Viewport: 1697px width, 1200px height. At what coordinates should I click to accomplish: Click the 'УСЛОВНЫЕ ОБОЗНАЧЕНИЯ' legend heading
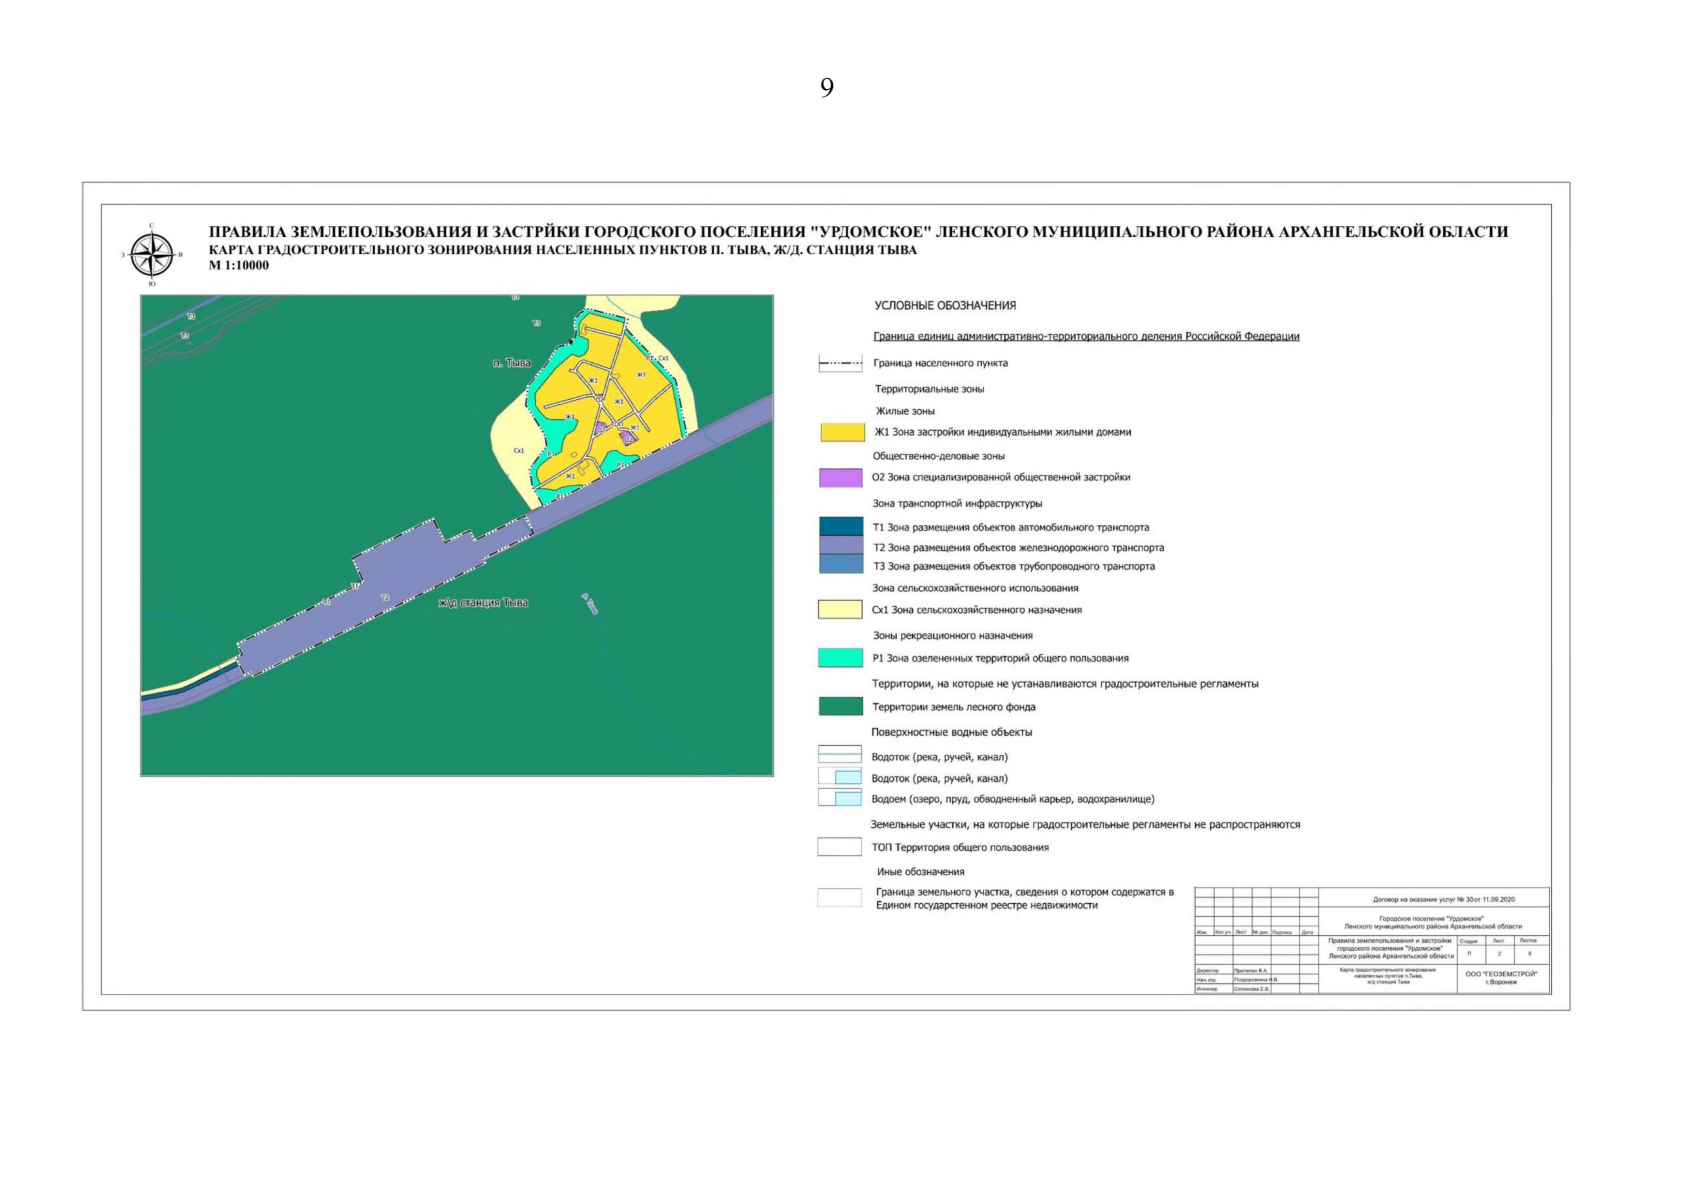pyautogui.click(x=945, y=306)
